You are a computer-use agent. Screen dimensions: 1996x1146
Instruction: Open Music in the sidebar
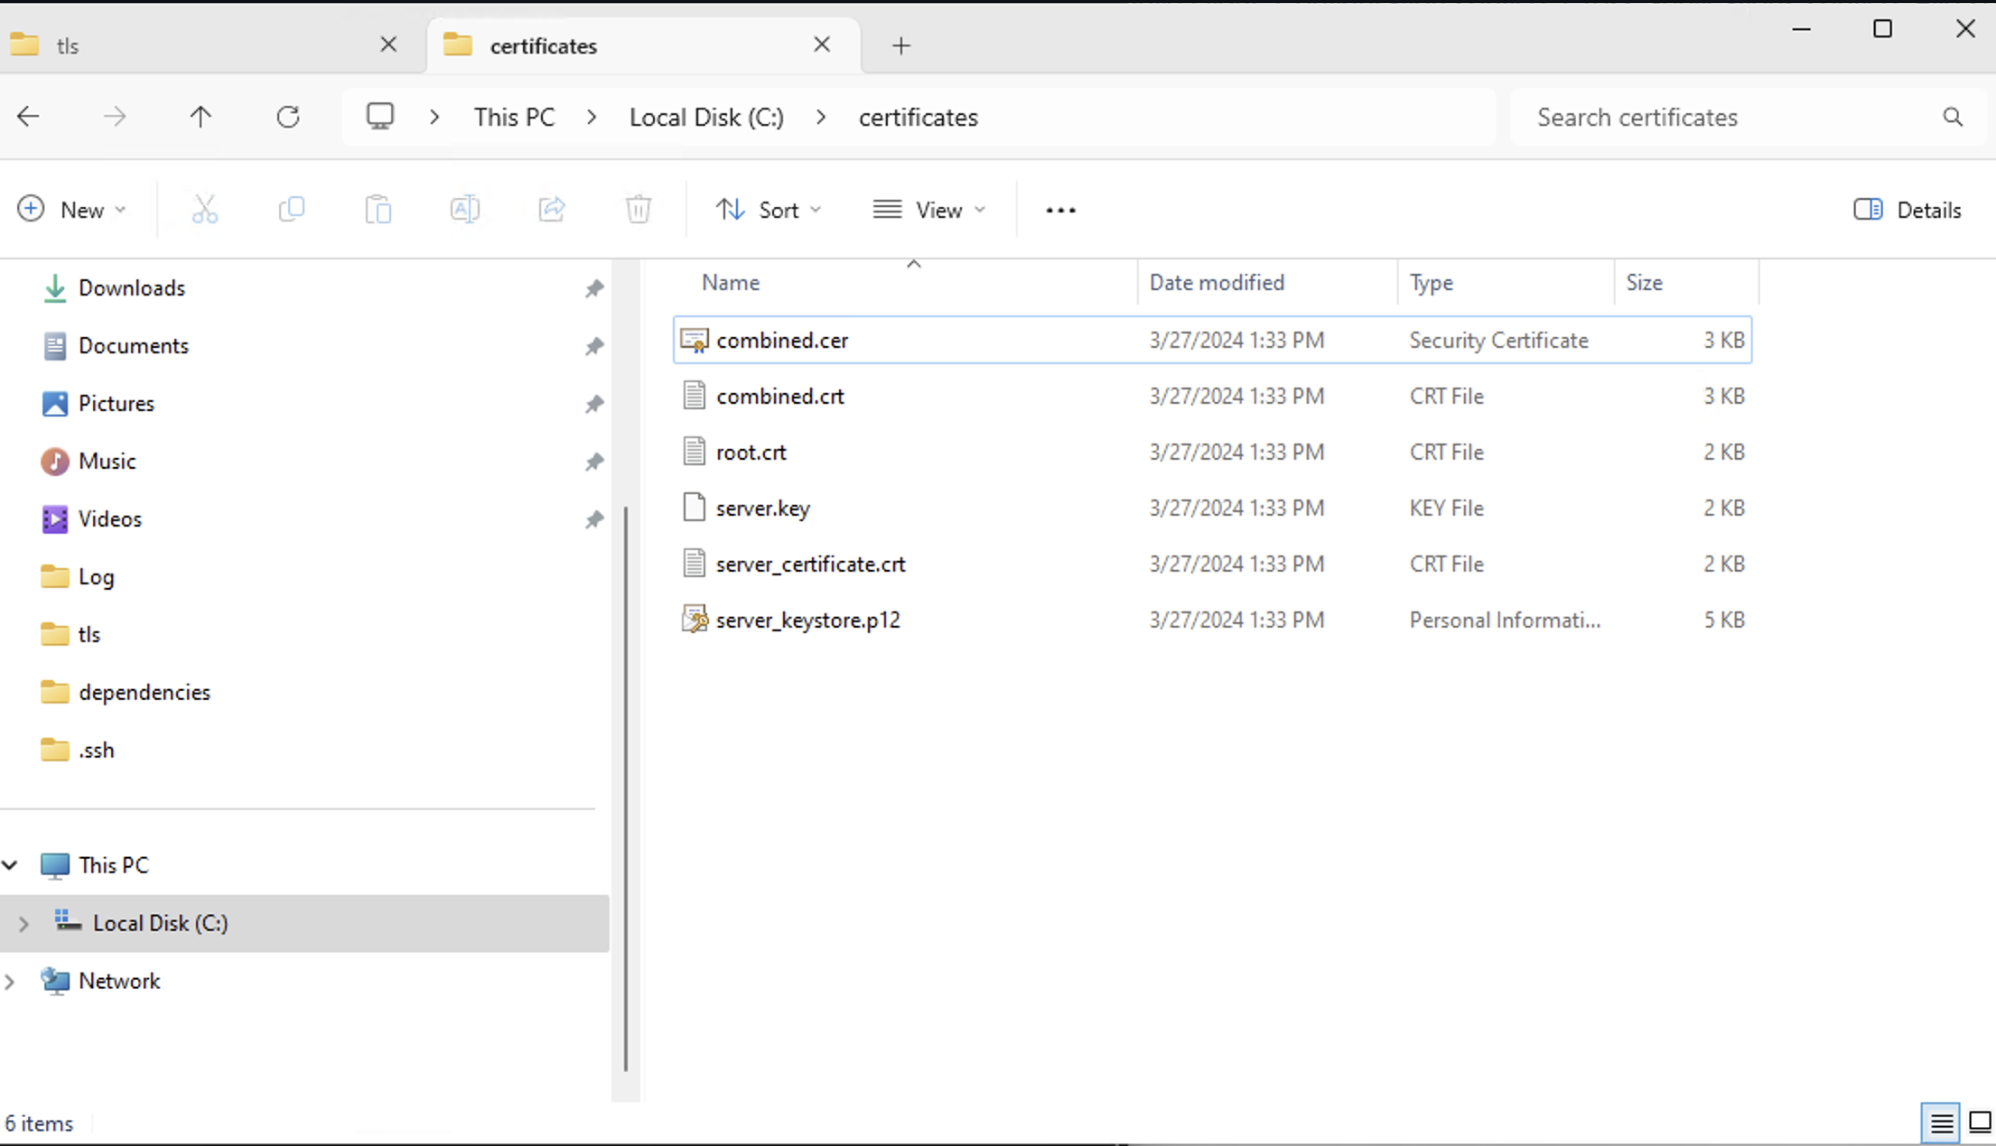coord(107,462)
